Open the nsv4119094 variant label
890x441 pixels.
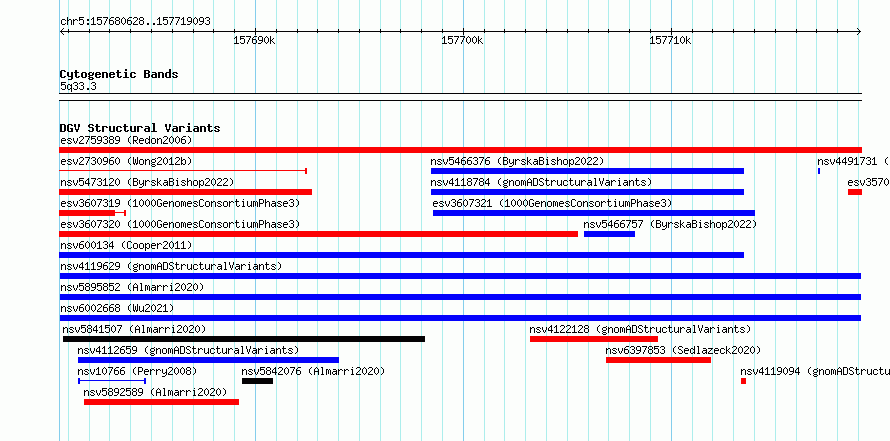coord(815,371)
